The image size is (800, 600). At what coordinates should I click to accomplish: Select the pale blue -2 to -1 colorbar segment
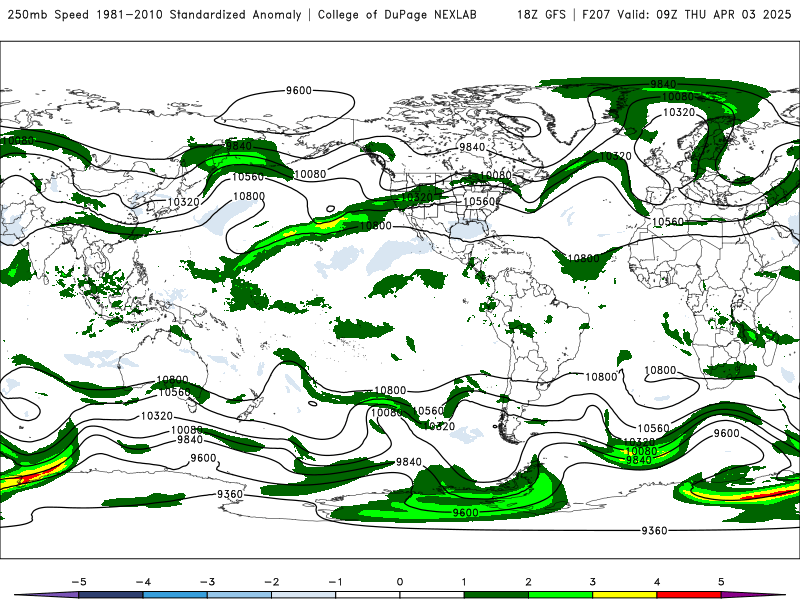pyautogui.click(x=304, y=595)
